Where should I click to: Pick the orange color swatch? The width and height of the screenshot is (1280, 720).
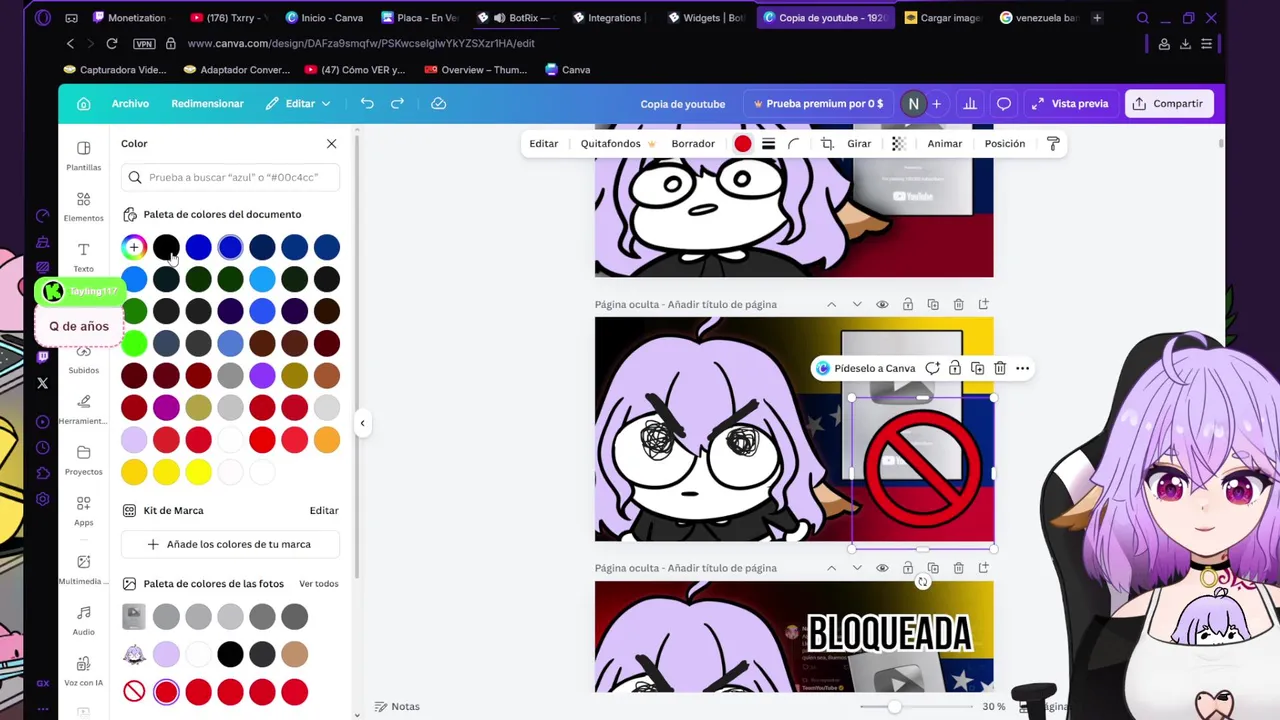point(326,439)
